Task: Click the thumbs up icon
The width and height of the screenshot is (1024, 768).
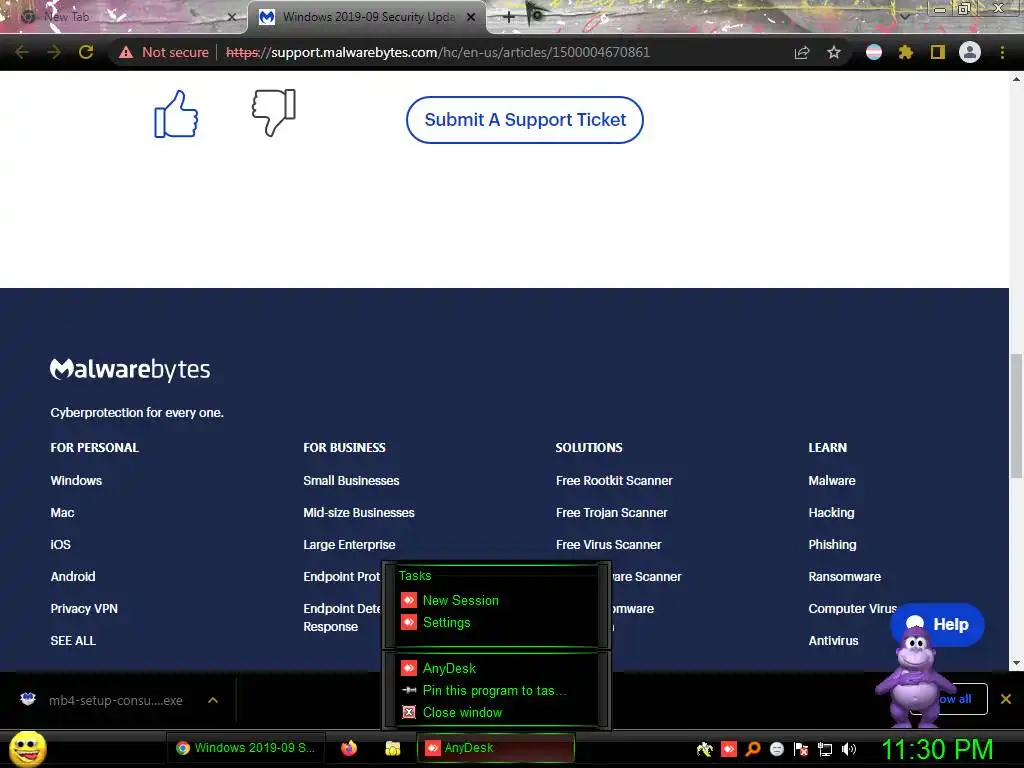Action: tap(176, 114)
